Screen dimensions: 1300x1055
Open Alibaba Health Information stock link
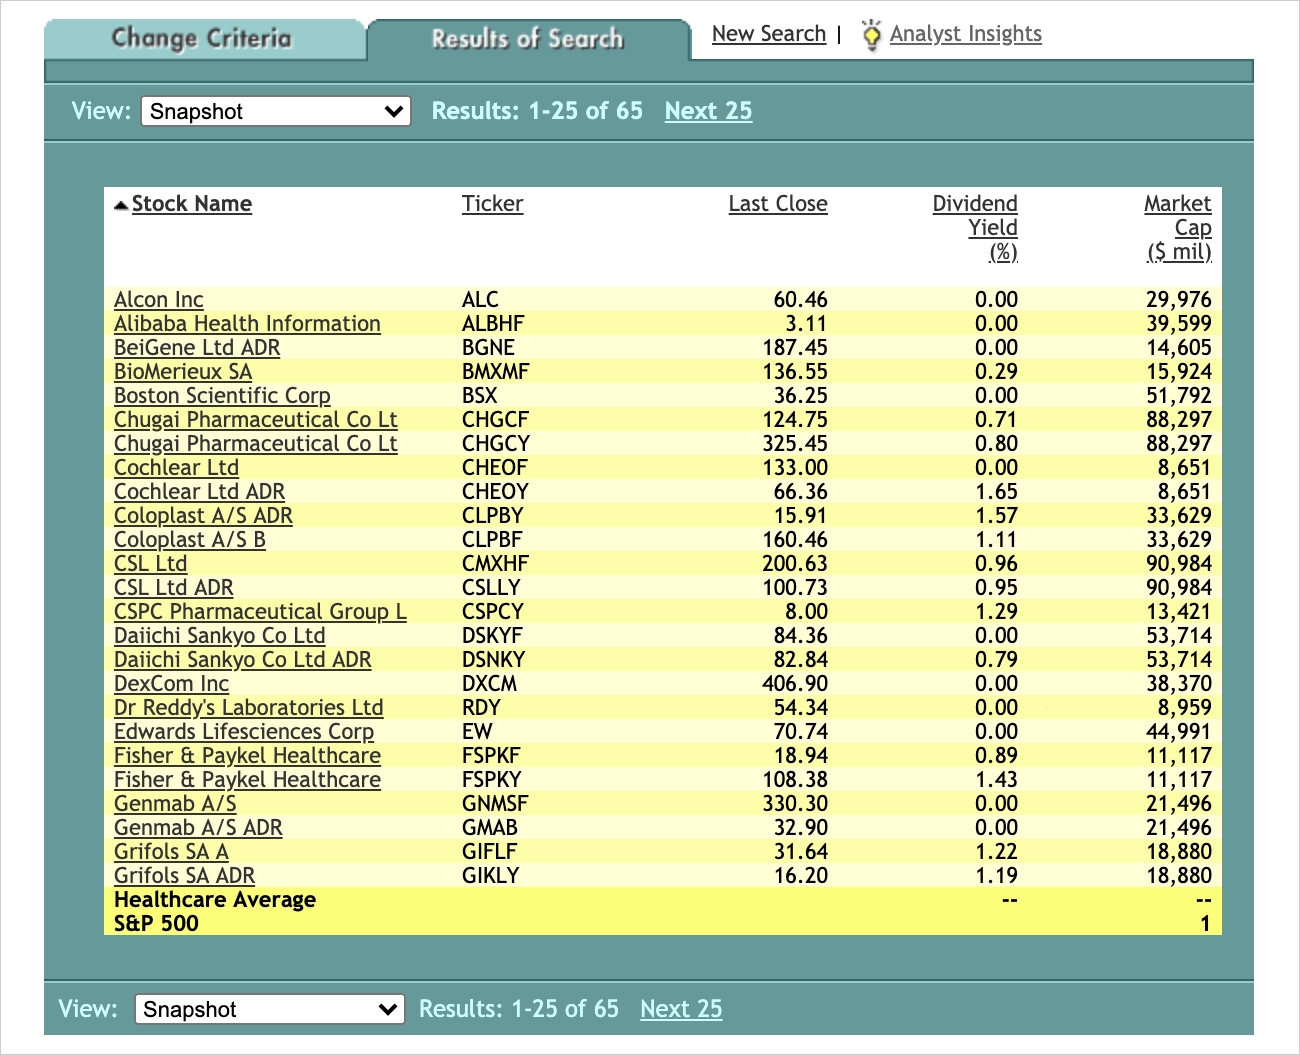pos(247,324)
